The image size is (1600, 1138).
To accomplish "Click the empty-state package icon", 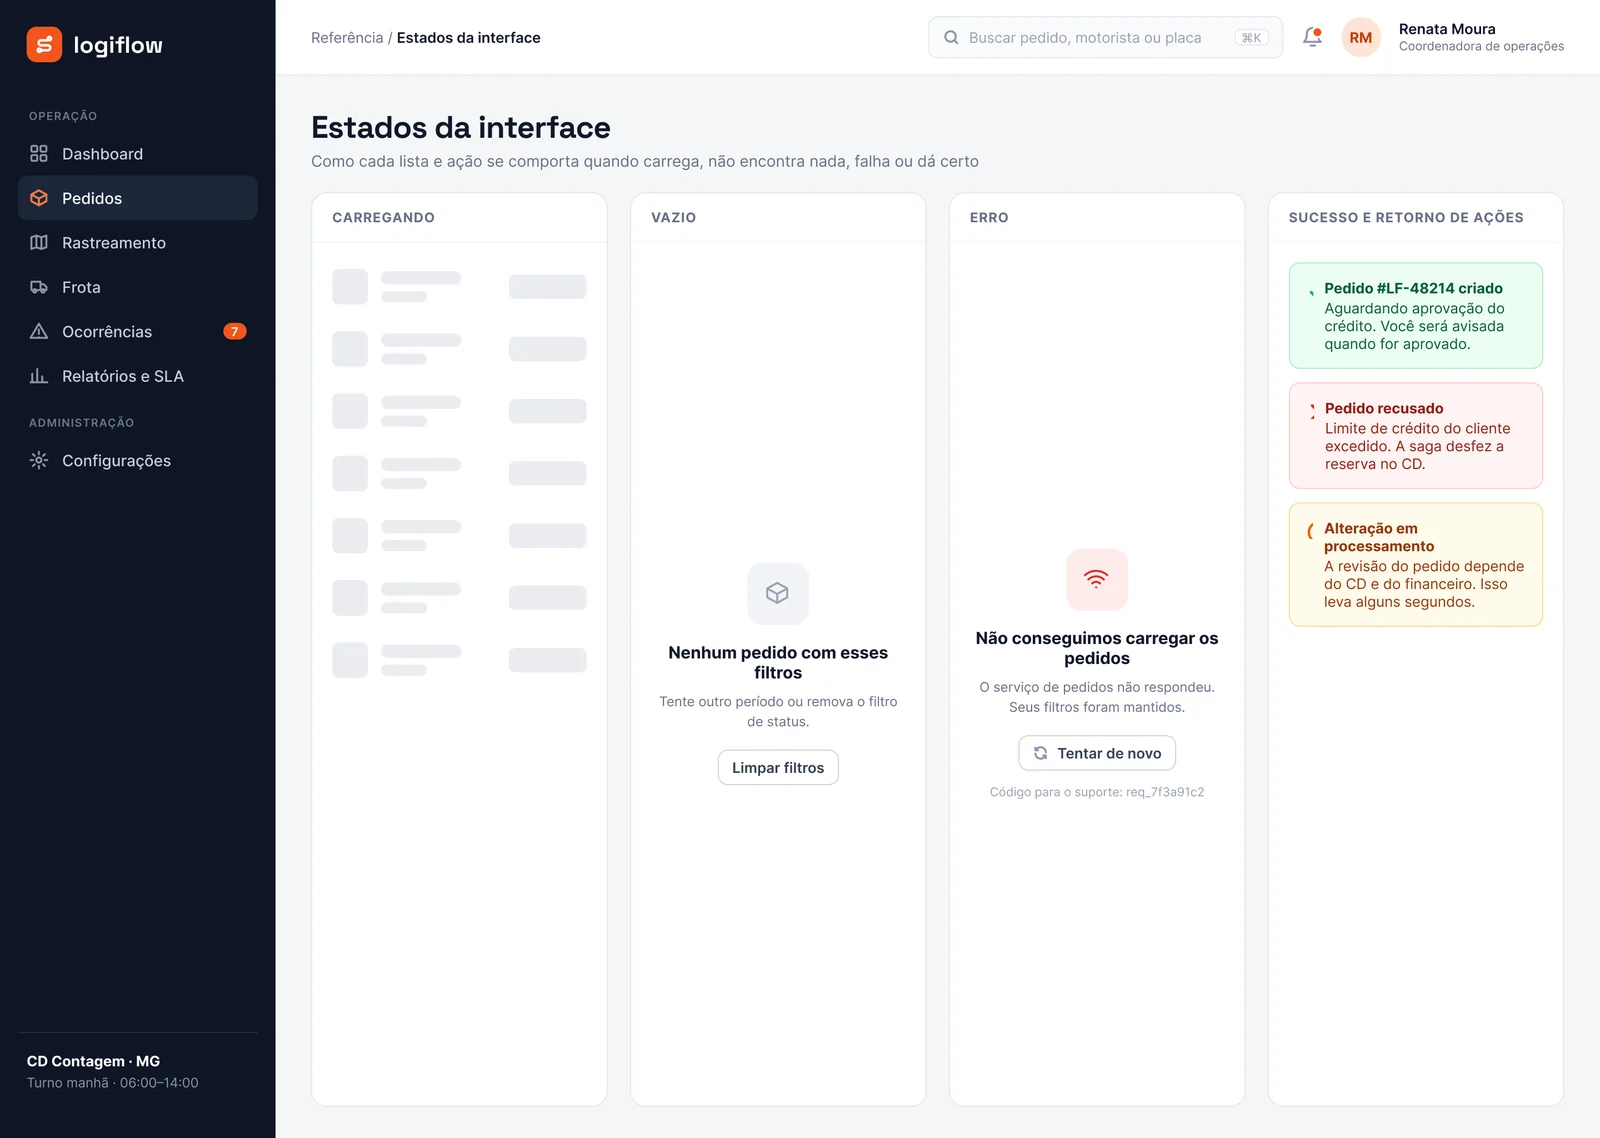I will (778, 594).
